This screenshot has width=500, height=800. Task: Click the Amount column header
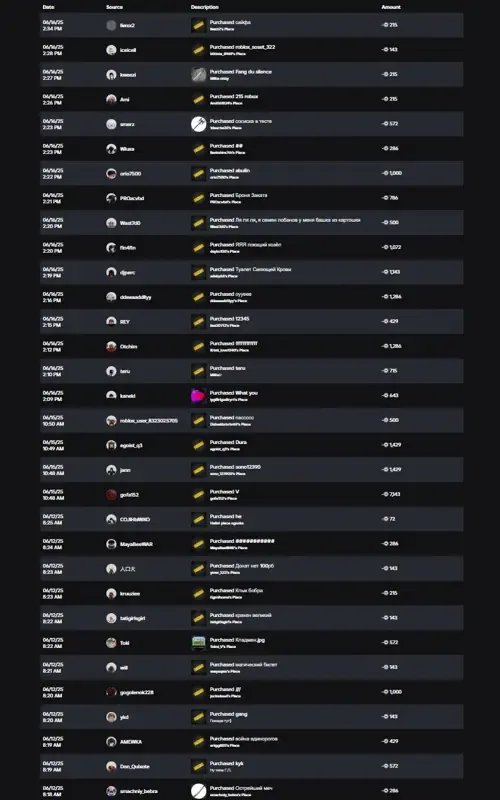point(391,7)
